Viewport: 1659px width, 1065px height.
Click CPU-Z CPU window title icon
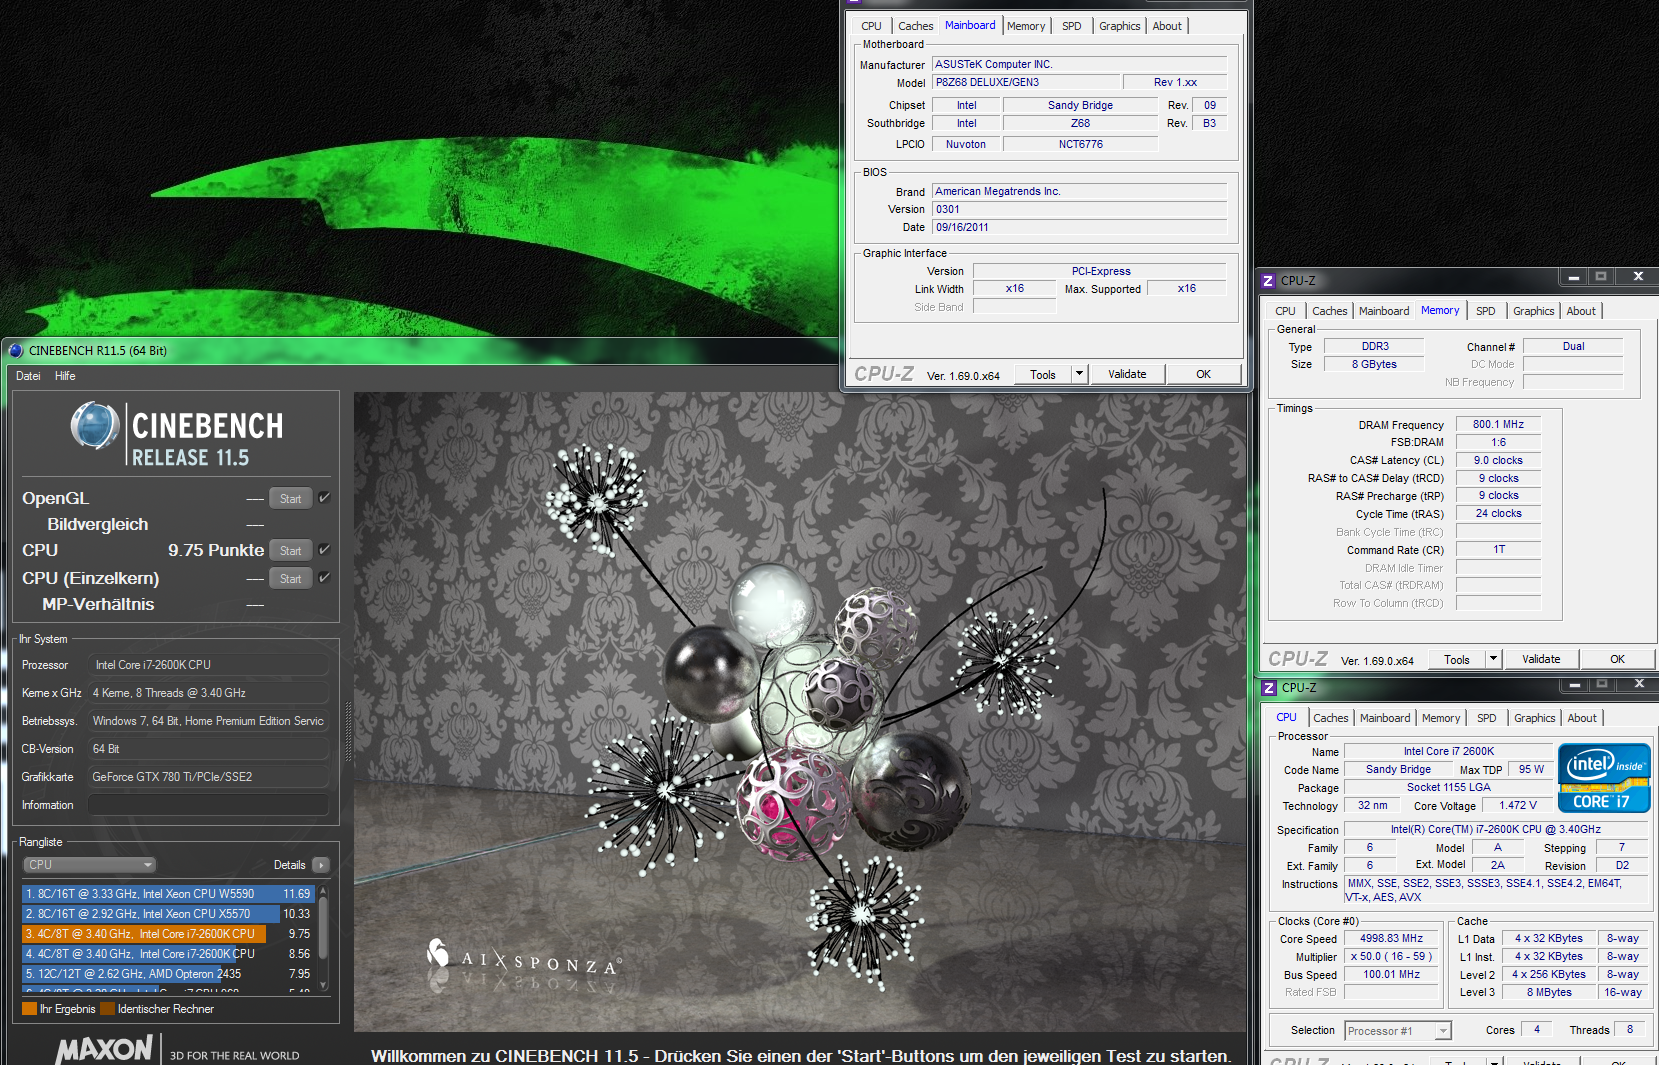pos(1269,688)
